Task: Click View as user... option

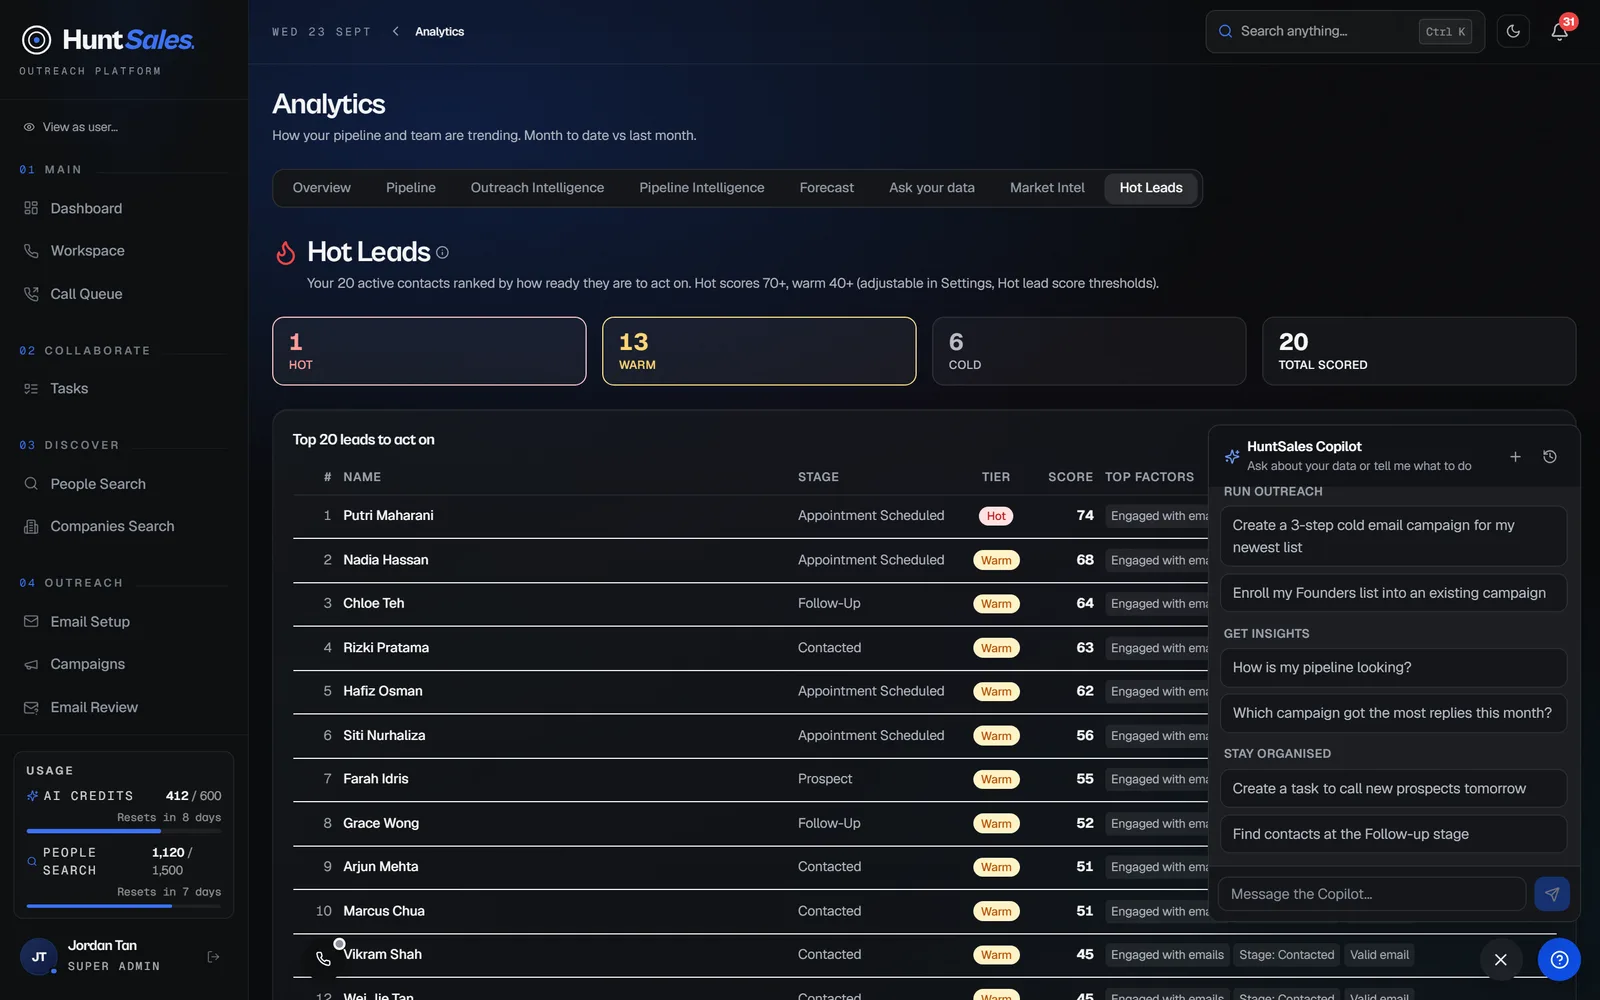Action: [70, 127]
